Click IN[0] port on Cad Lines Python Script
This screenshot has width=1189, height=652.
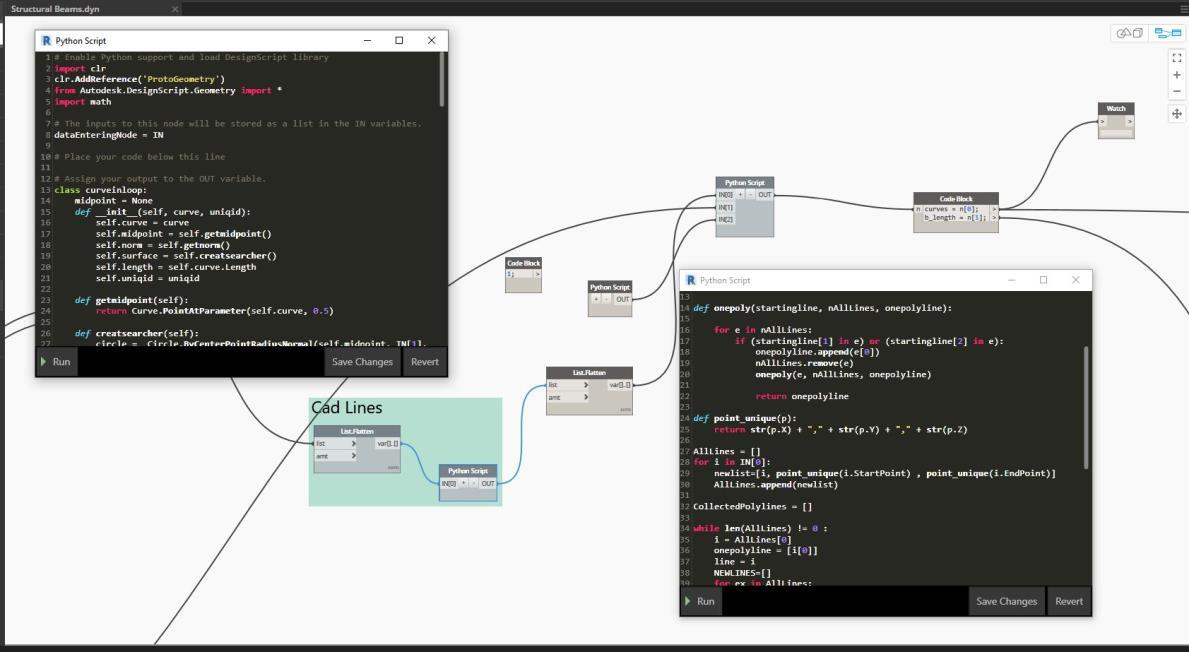(449, 483)
